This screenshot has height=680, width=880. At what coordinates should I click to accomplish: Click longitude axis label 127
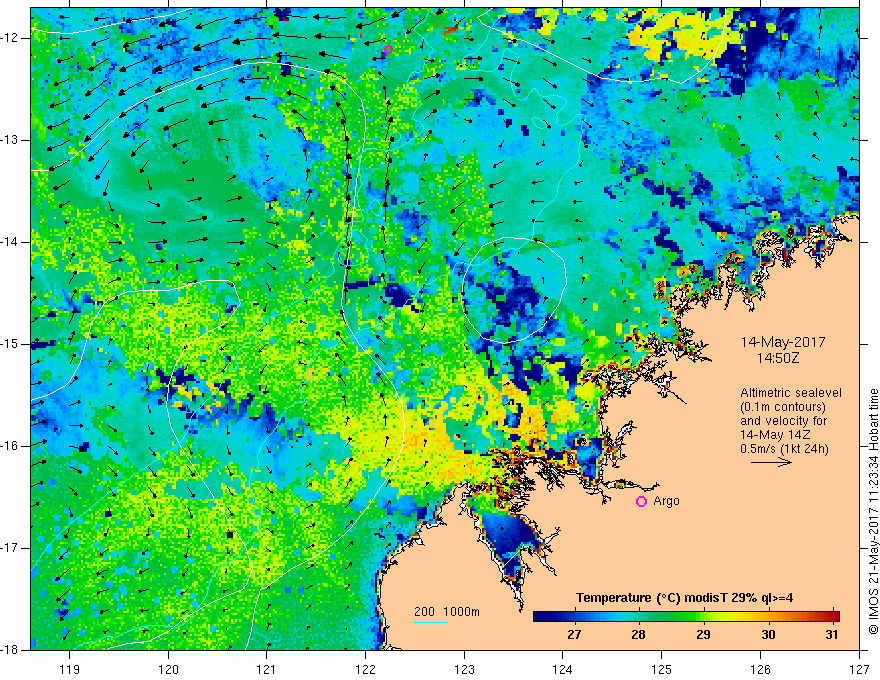[x=859, y=669]
